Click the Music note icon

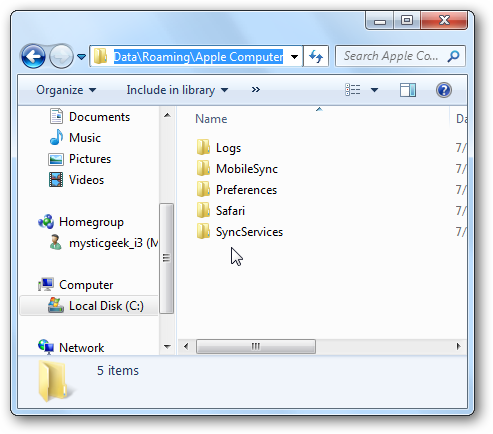coord(56,137)
